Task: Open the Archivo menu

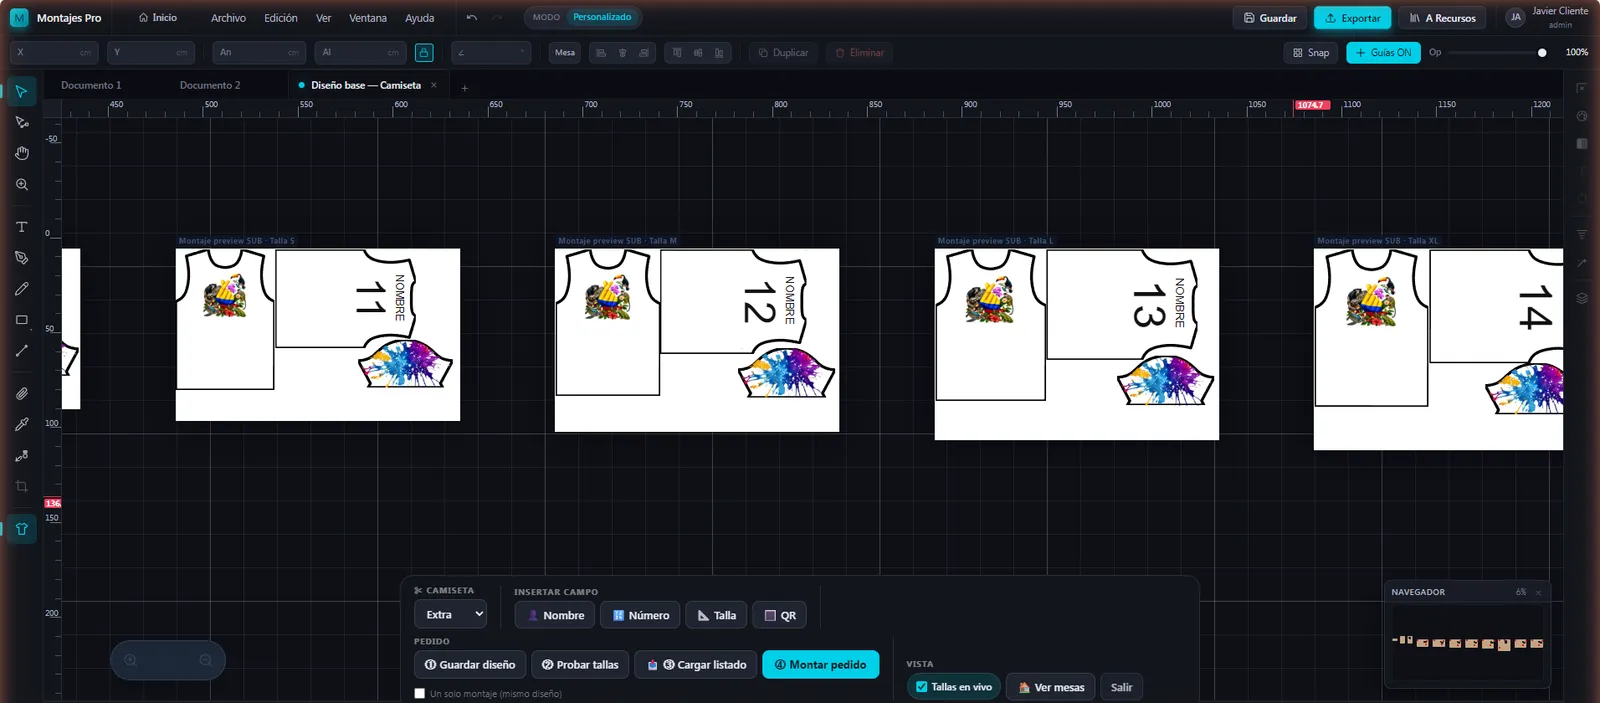Action: click(228, 18)
